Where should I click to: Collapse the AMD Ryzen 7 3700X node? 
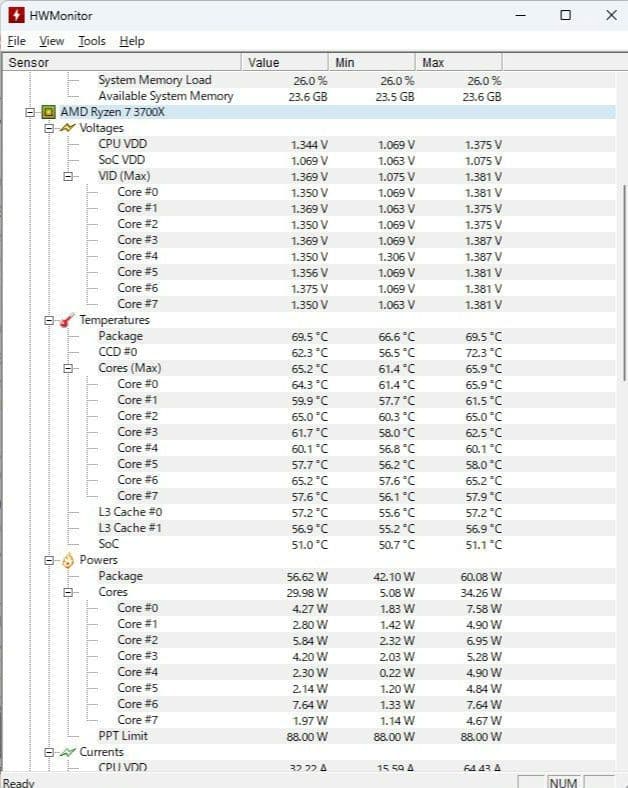[x=30, y=112]
